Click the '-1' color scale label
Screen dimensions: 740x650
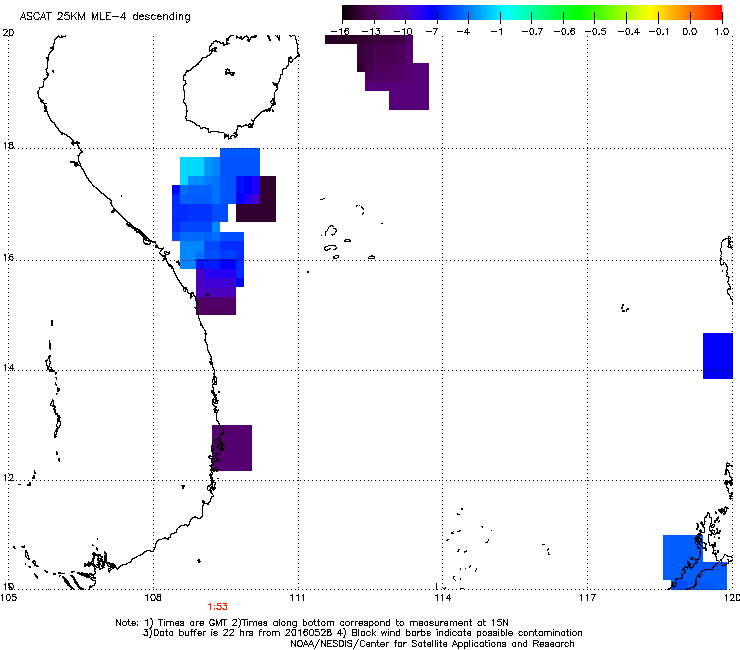[496, 32]
